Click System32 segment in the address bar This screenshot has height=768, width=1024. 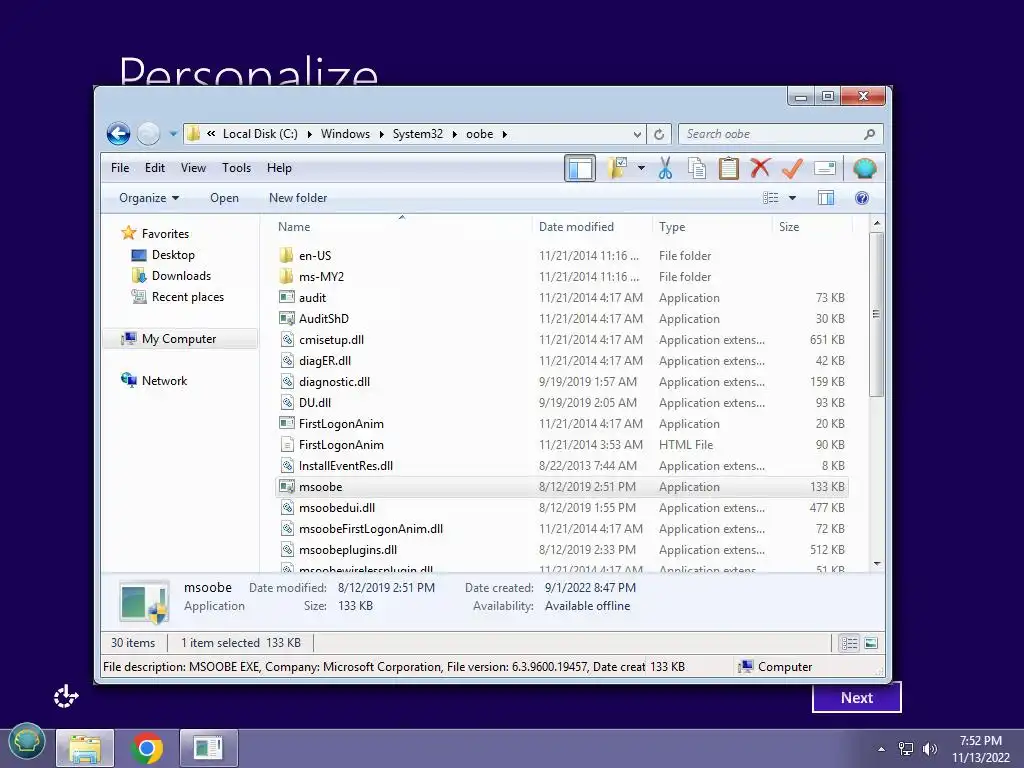pos(418,134)
